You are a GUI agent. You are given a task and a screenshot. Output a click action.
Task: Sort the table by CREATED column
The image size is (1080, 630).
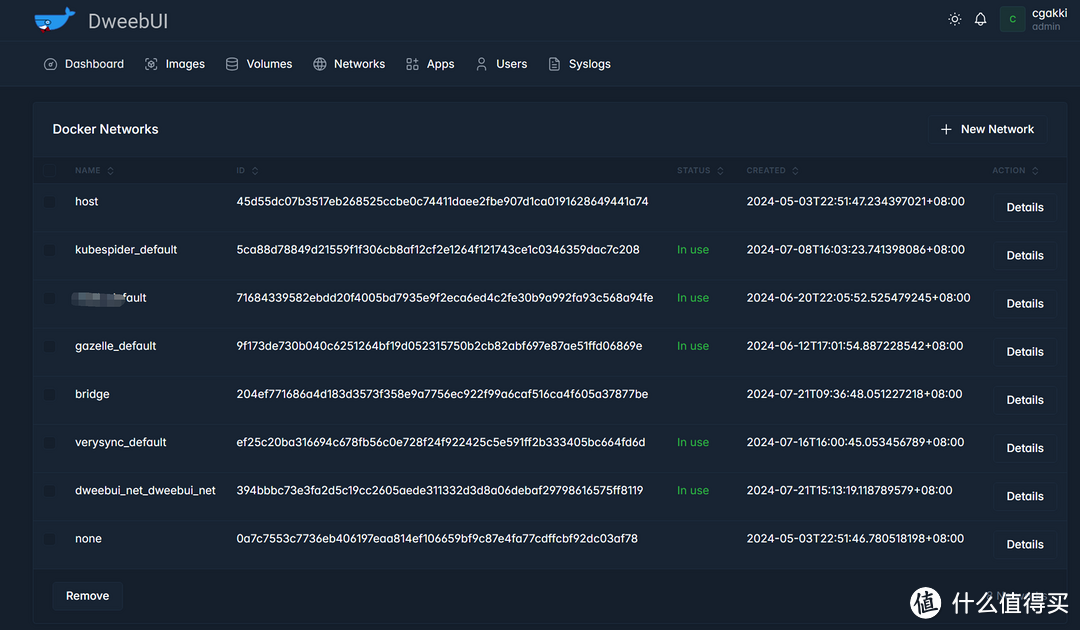(x=772, y=170)
